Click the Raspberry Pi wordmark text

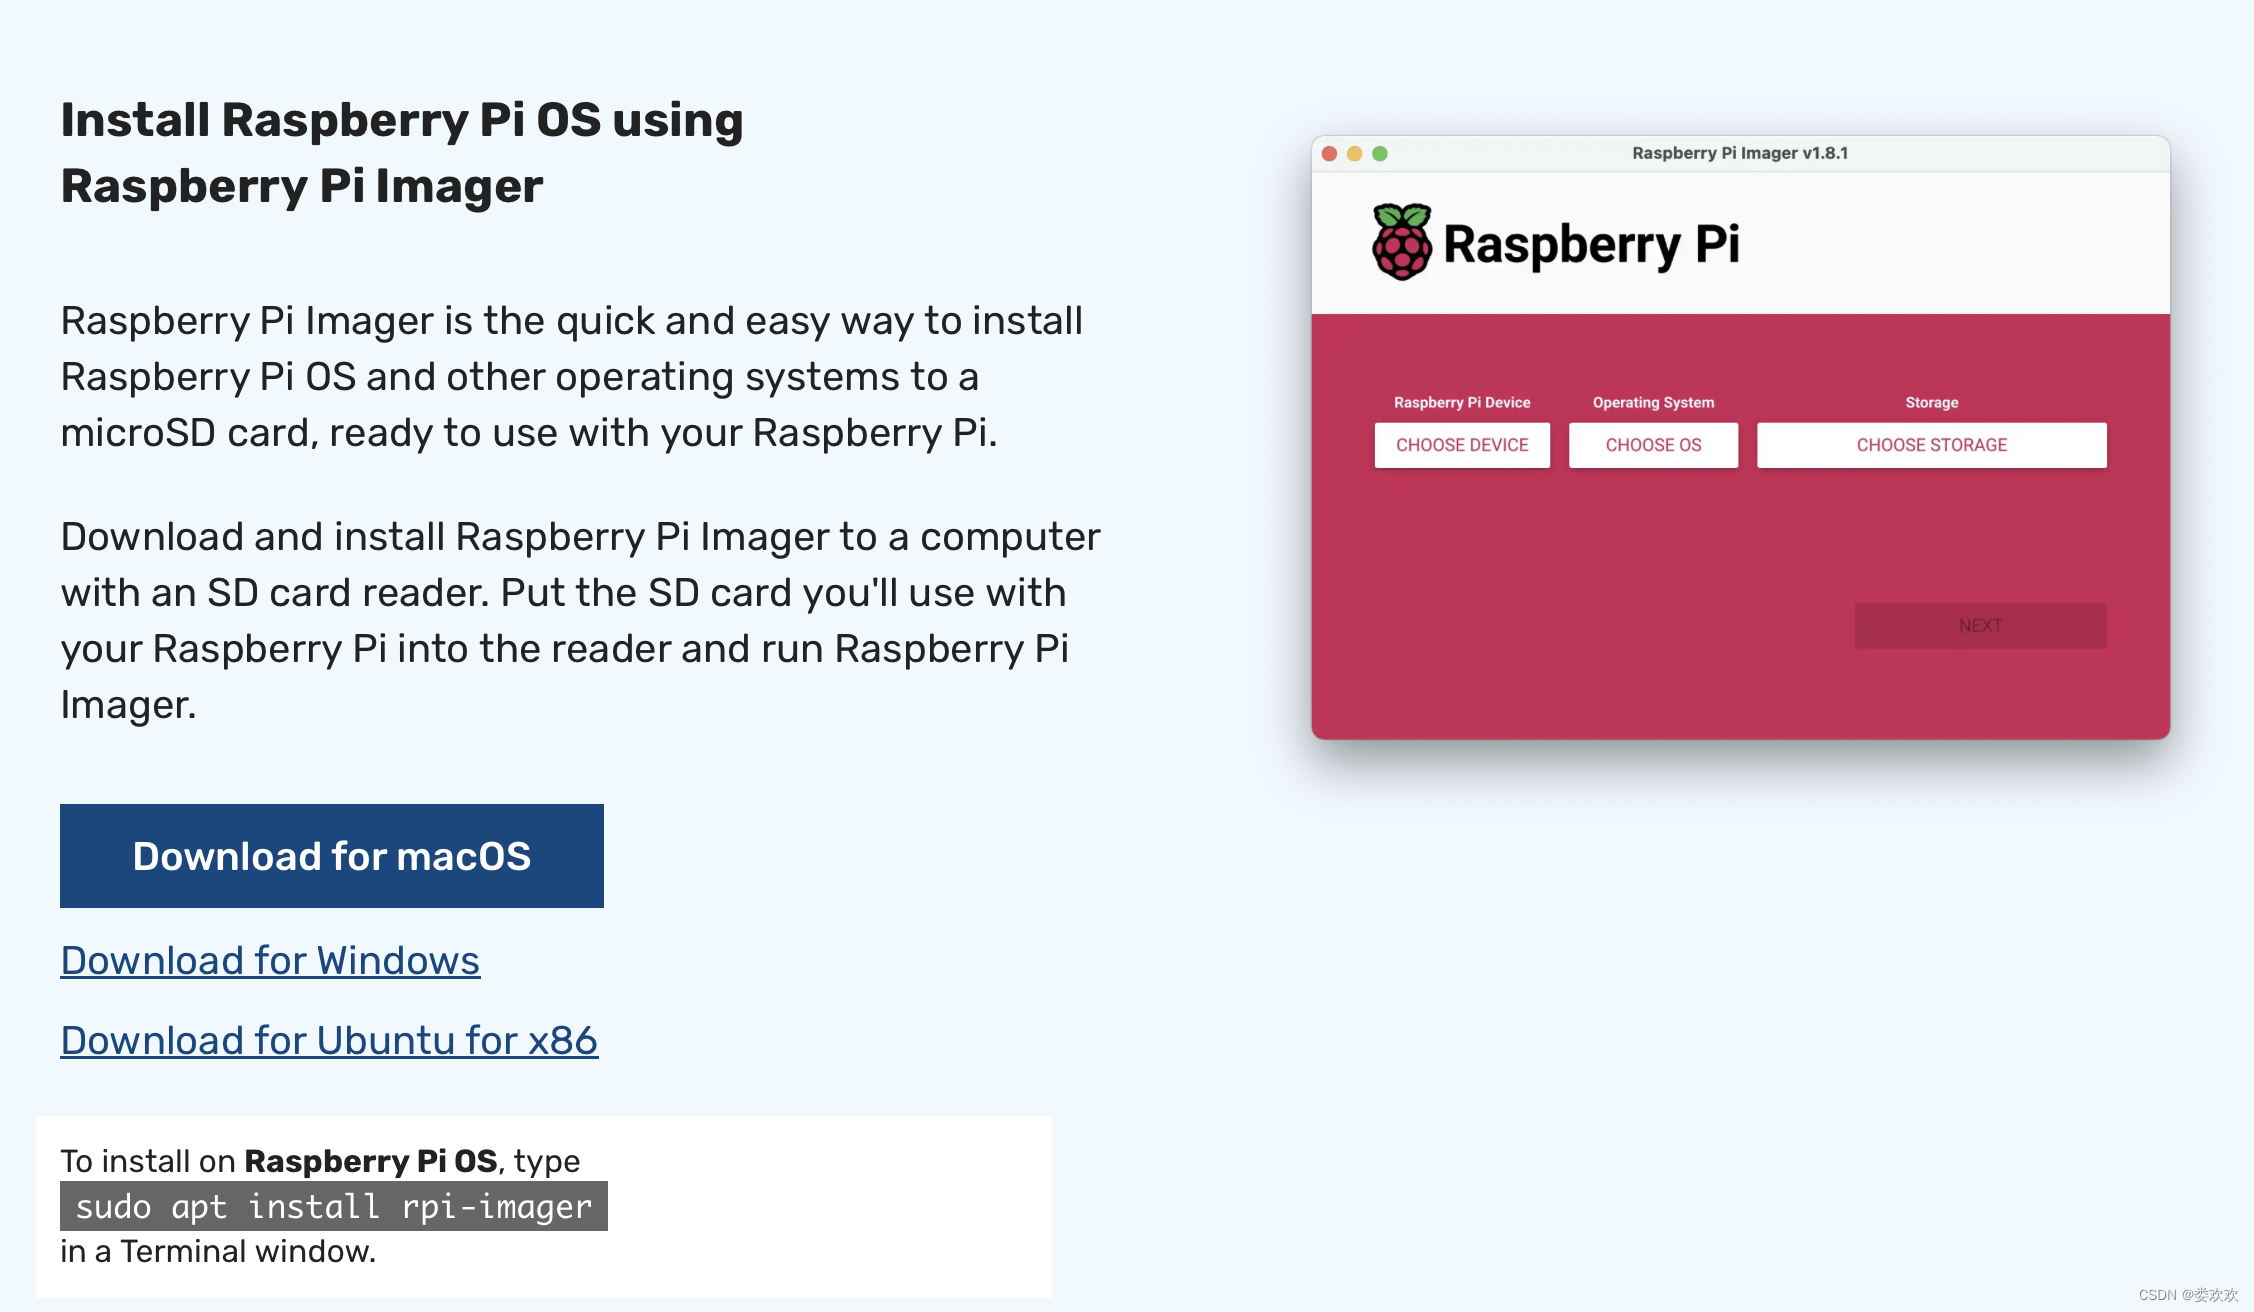tap(1591, 244)
